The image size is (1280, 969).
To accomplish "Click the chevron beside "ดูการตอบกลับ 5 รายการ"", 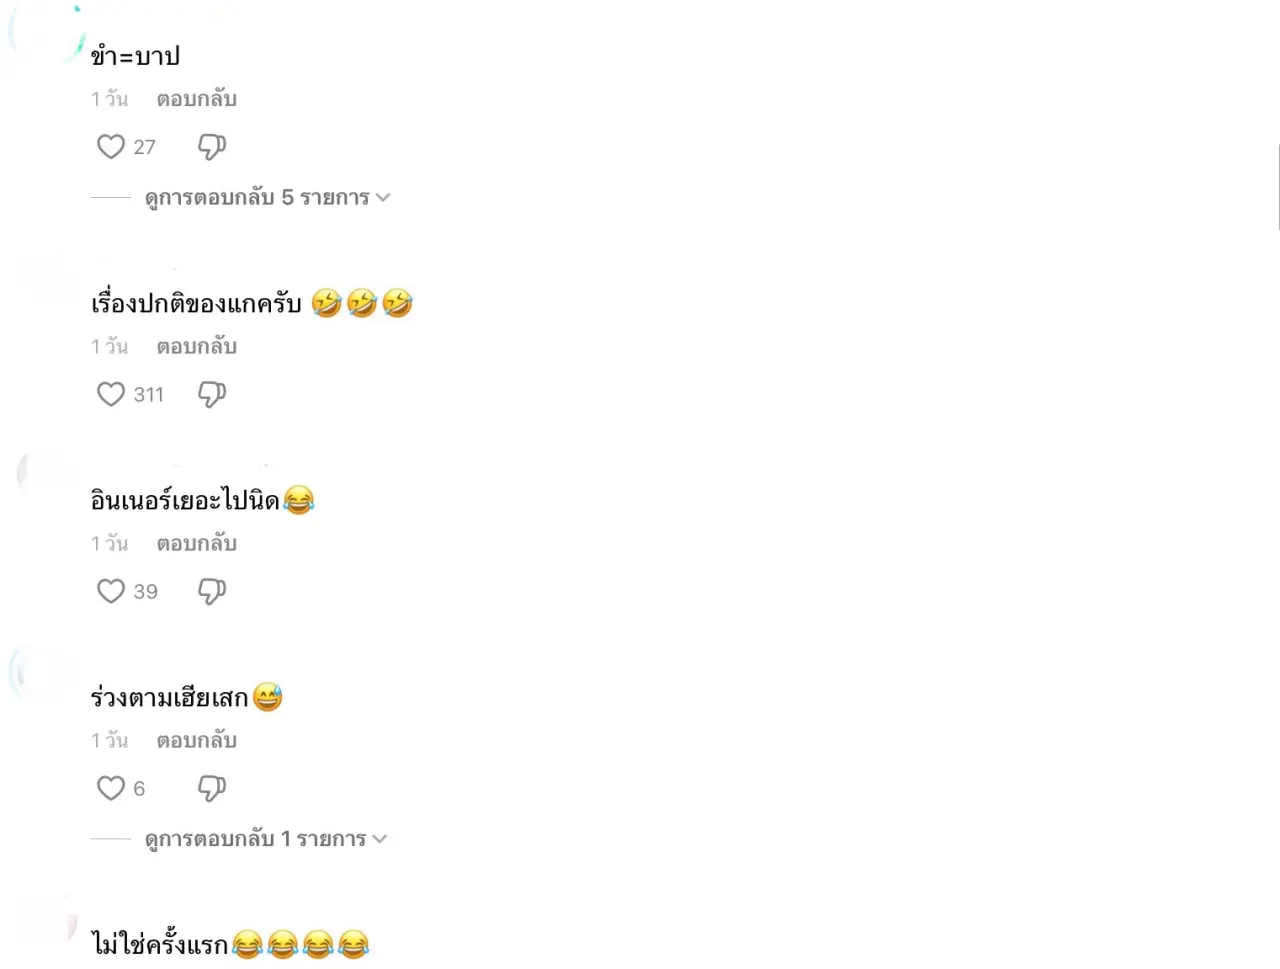I will coord(383,198).
